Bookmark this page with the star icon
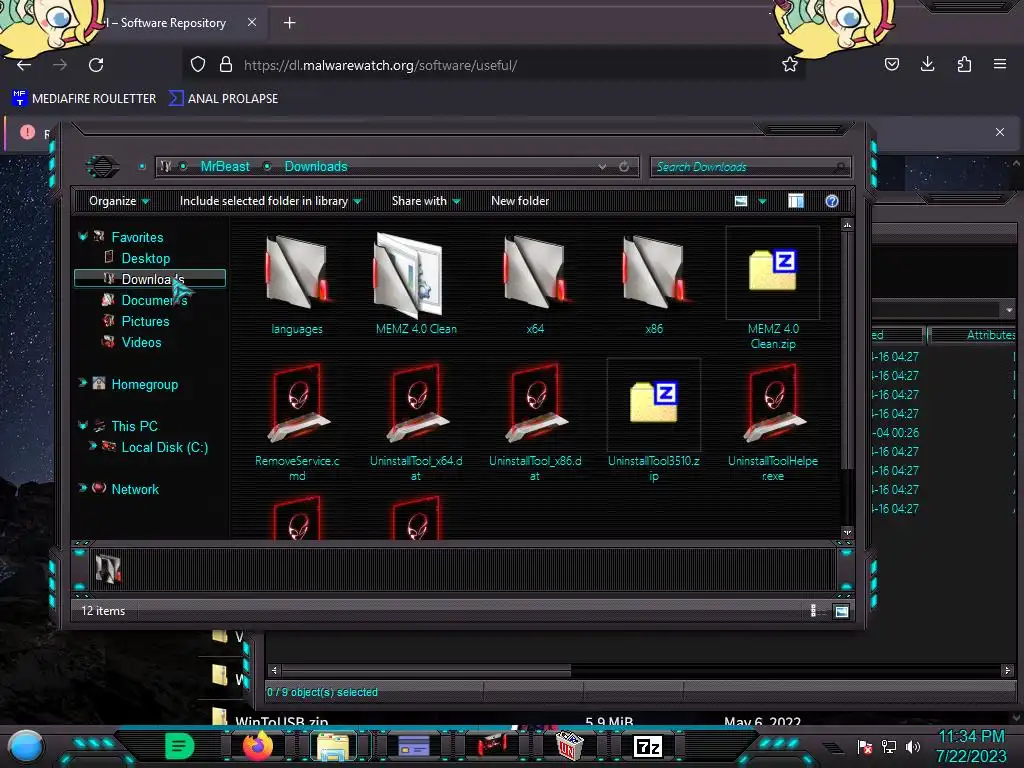The image size is (1024, 768). click(790, 64)
